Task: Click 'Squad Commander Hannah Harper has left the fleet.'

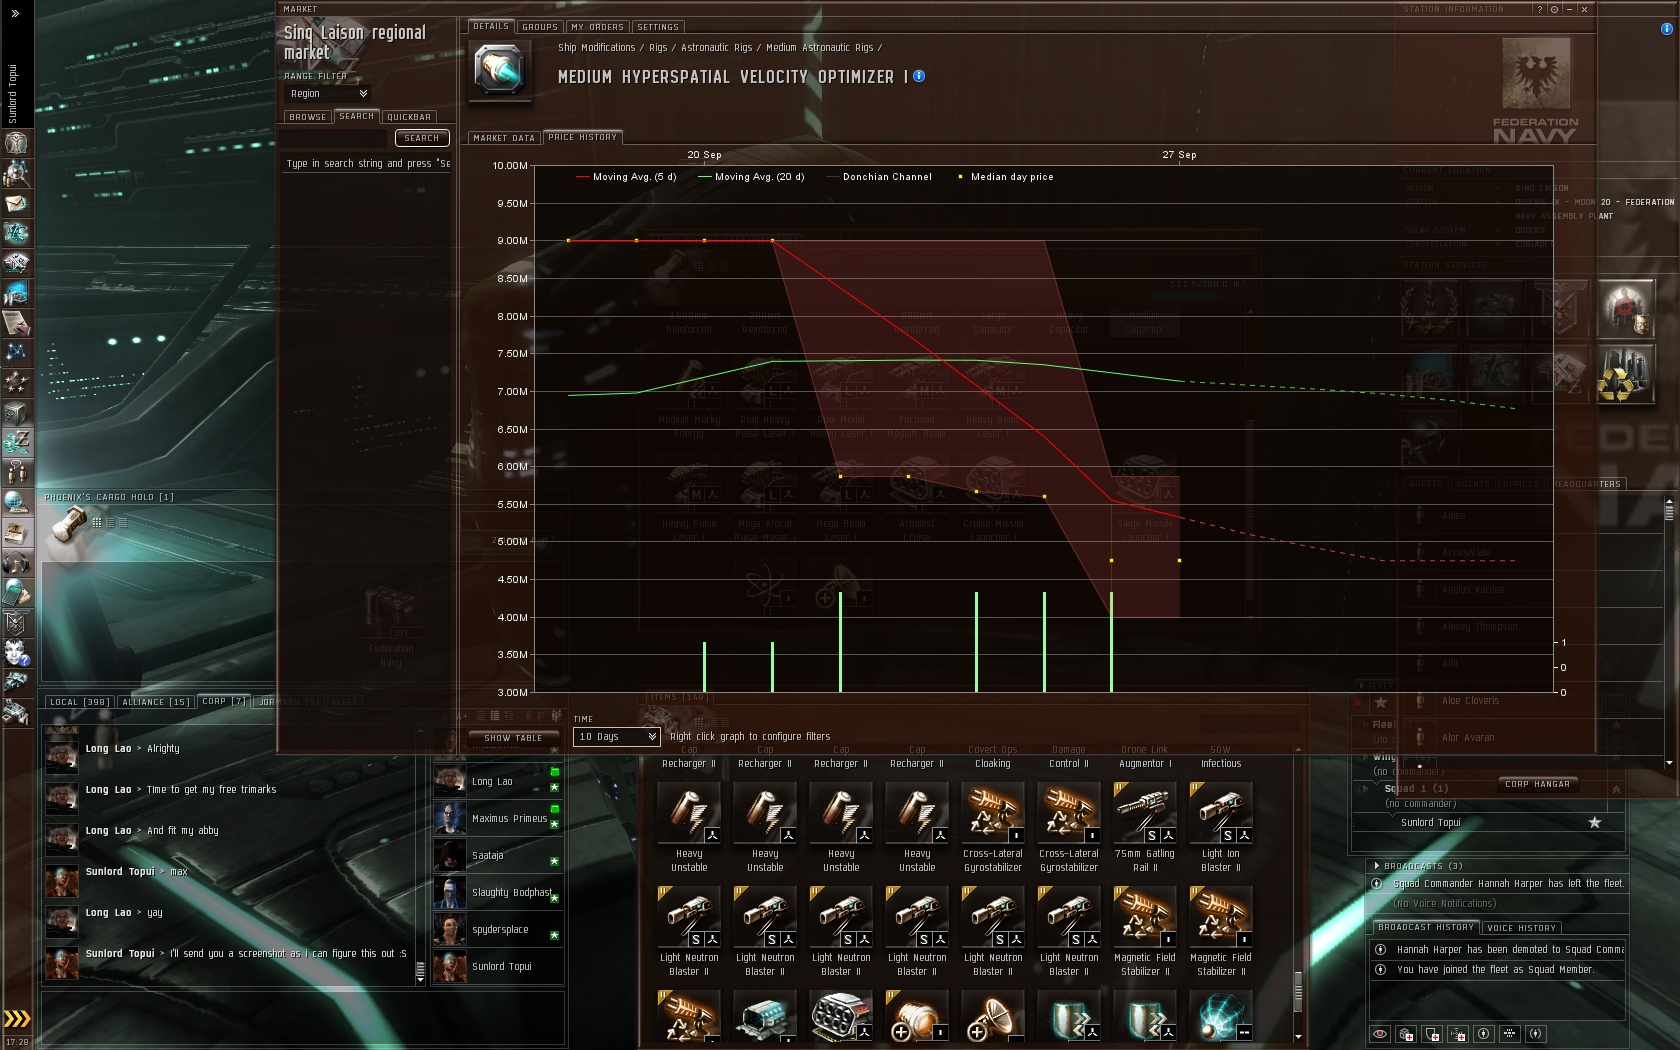Action: [x=1508, y=884]
